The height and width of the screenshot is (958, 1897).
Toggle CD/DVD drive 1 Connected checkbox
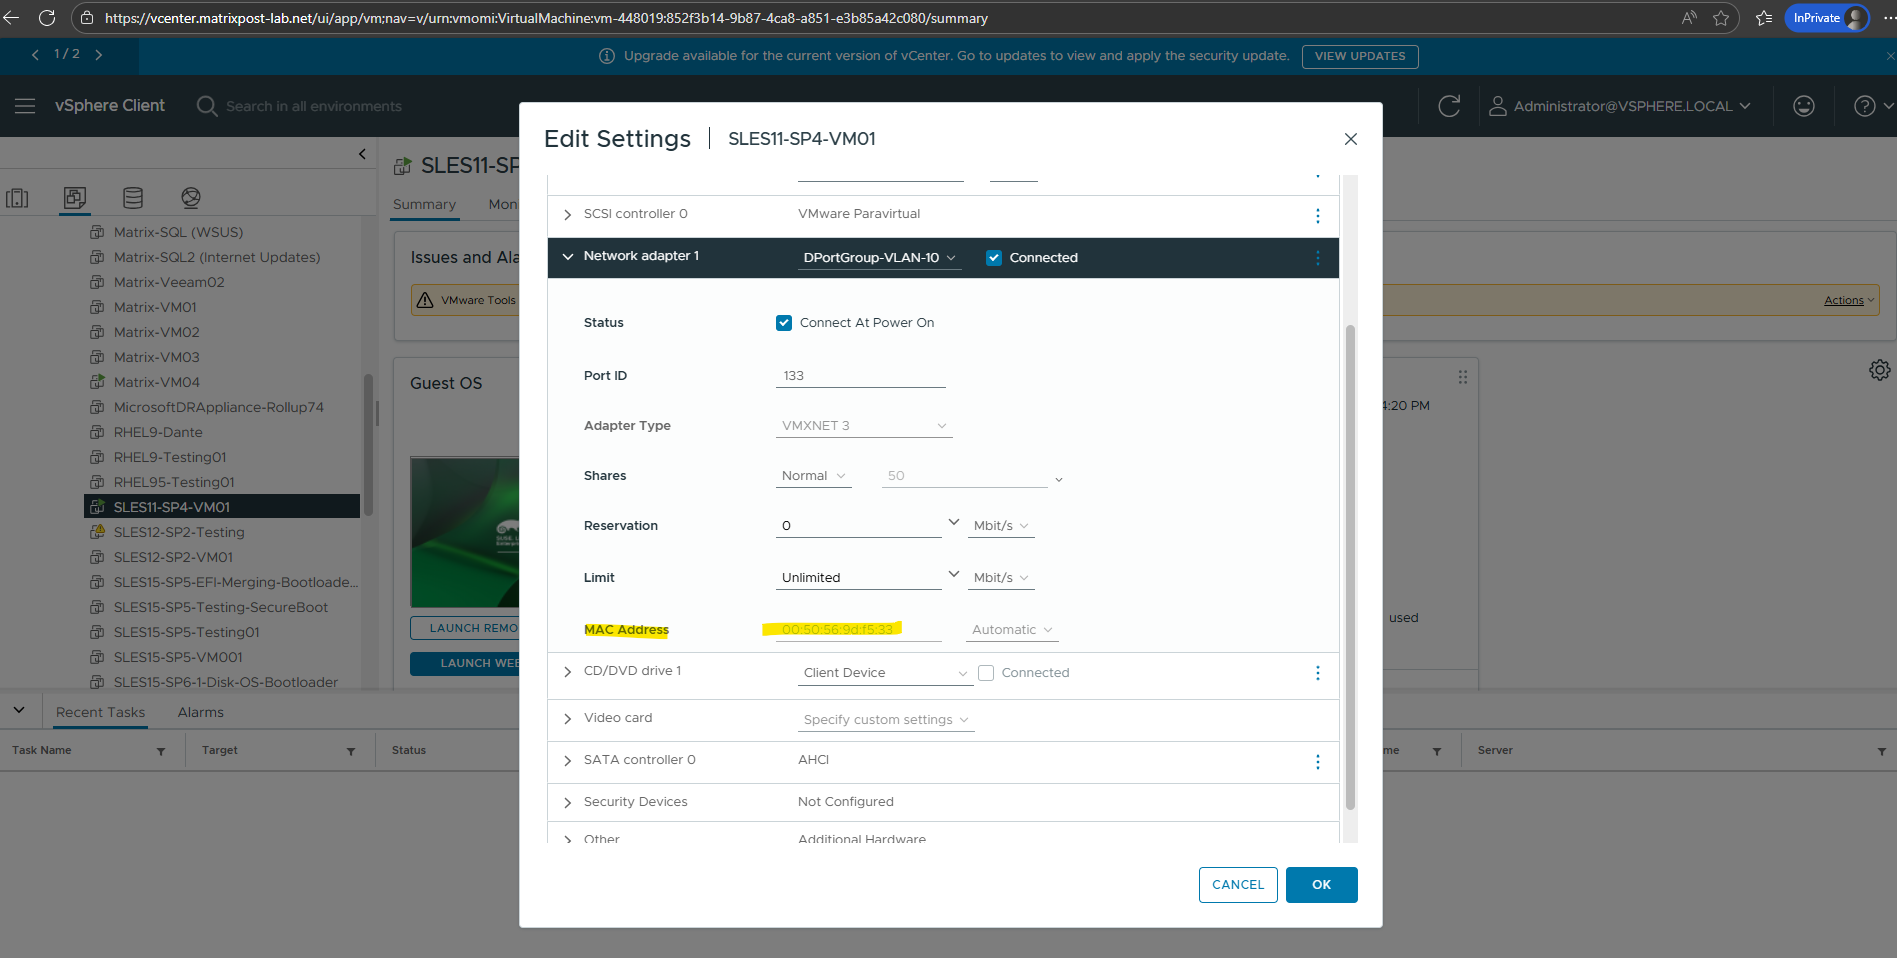point(986,673)
